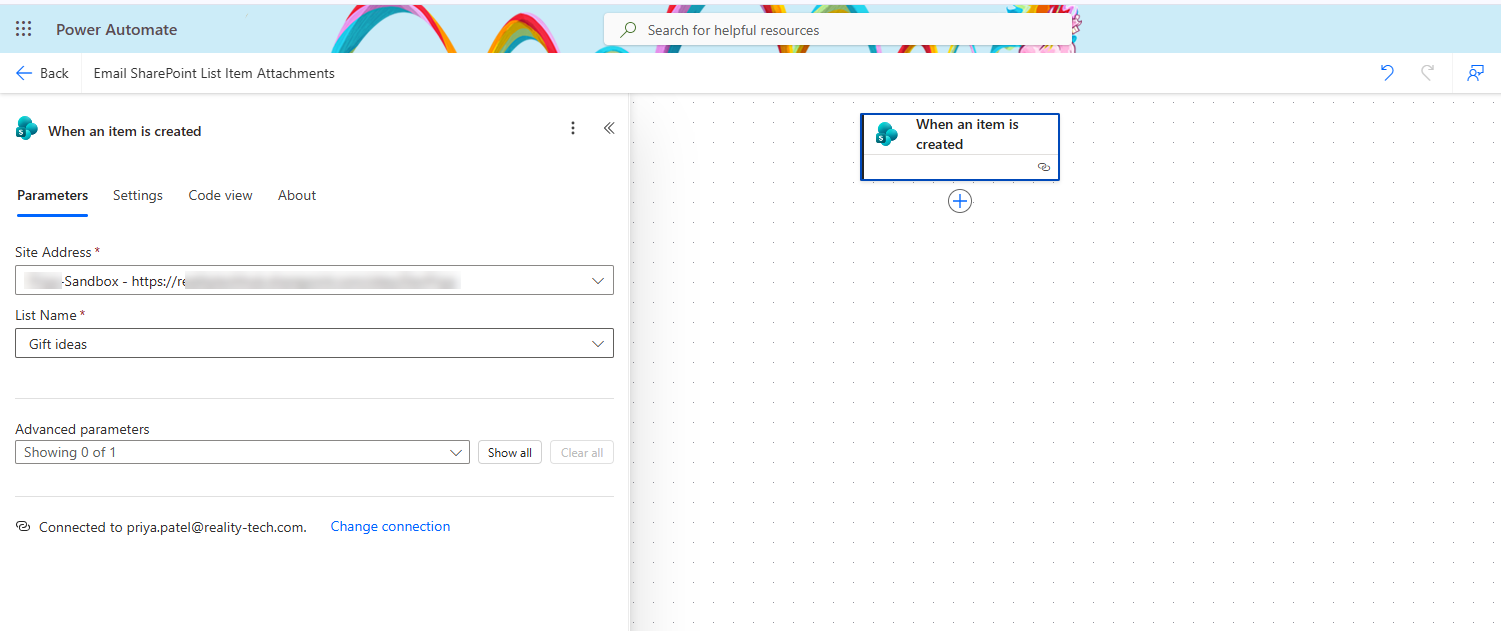Open the About tab
The image size is (1501, 631).
point(297,195)
